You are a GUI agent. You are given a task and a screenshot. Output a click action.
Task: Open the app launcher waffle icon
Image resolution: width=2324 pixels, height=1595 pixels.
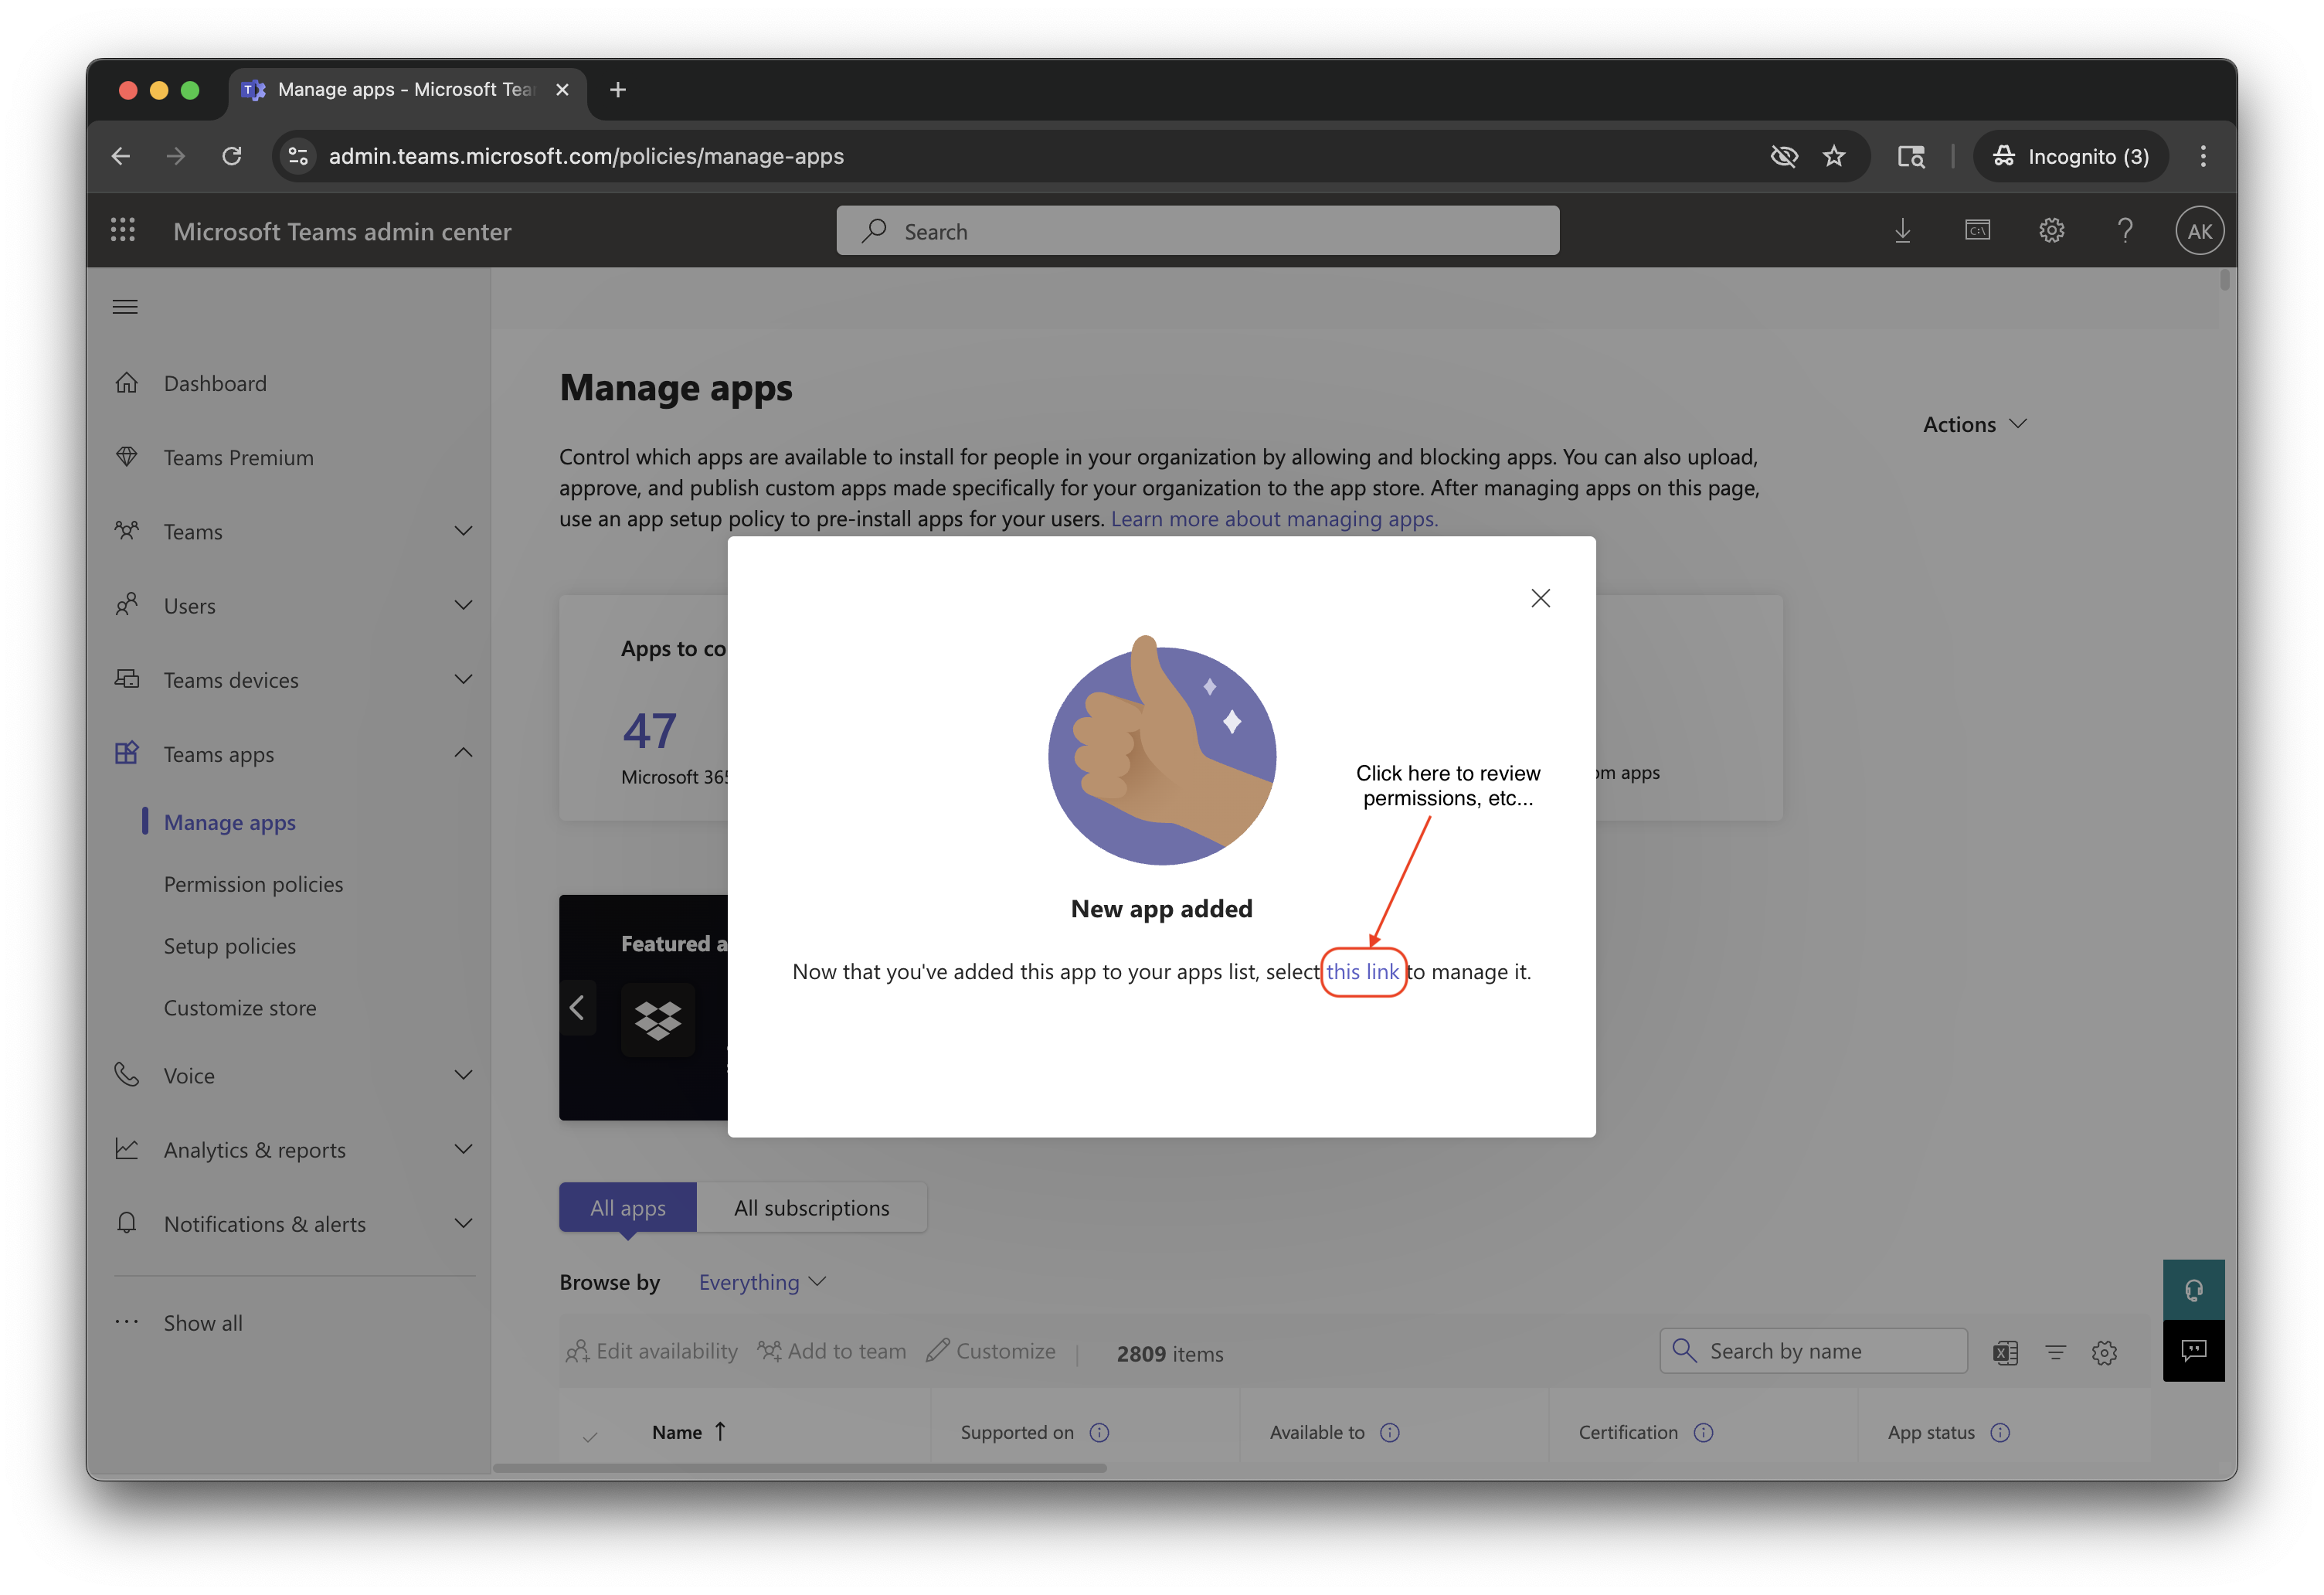coord(123,231)
